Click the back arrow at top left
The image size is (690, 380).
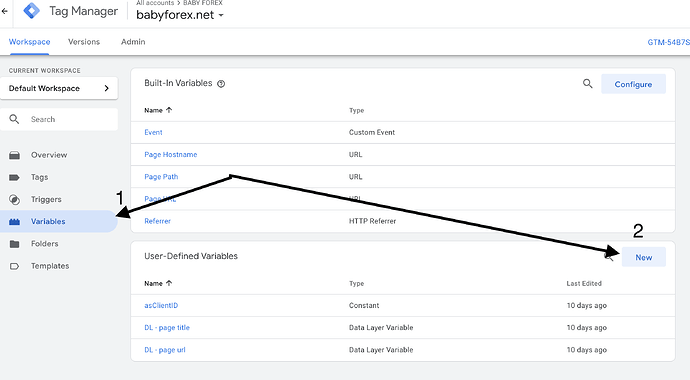pos(5,11)
